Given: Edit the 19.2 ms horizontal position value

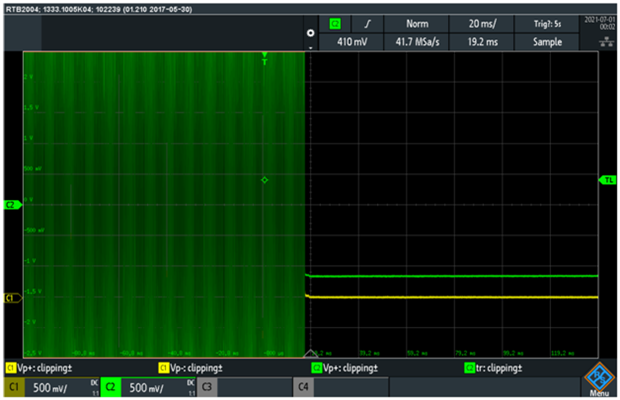Looking at the screenshot, I should click(482, 42).
